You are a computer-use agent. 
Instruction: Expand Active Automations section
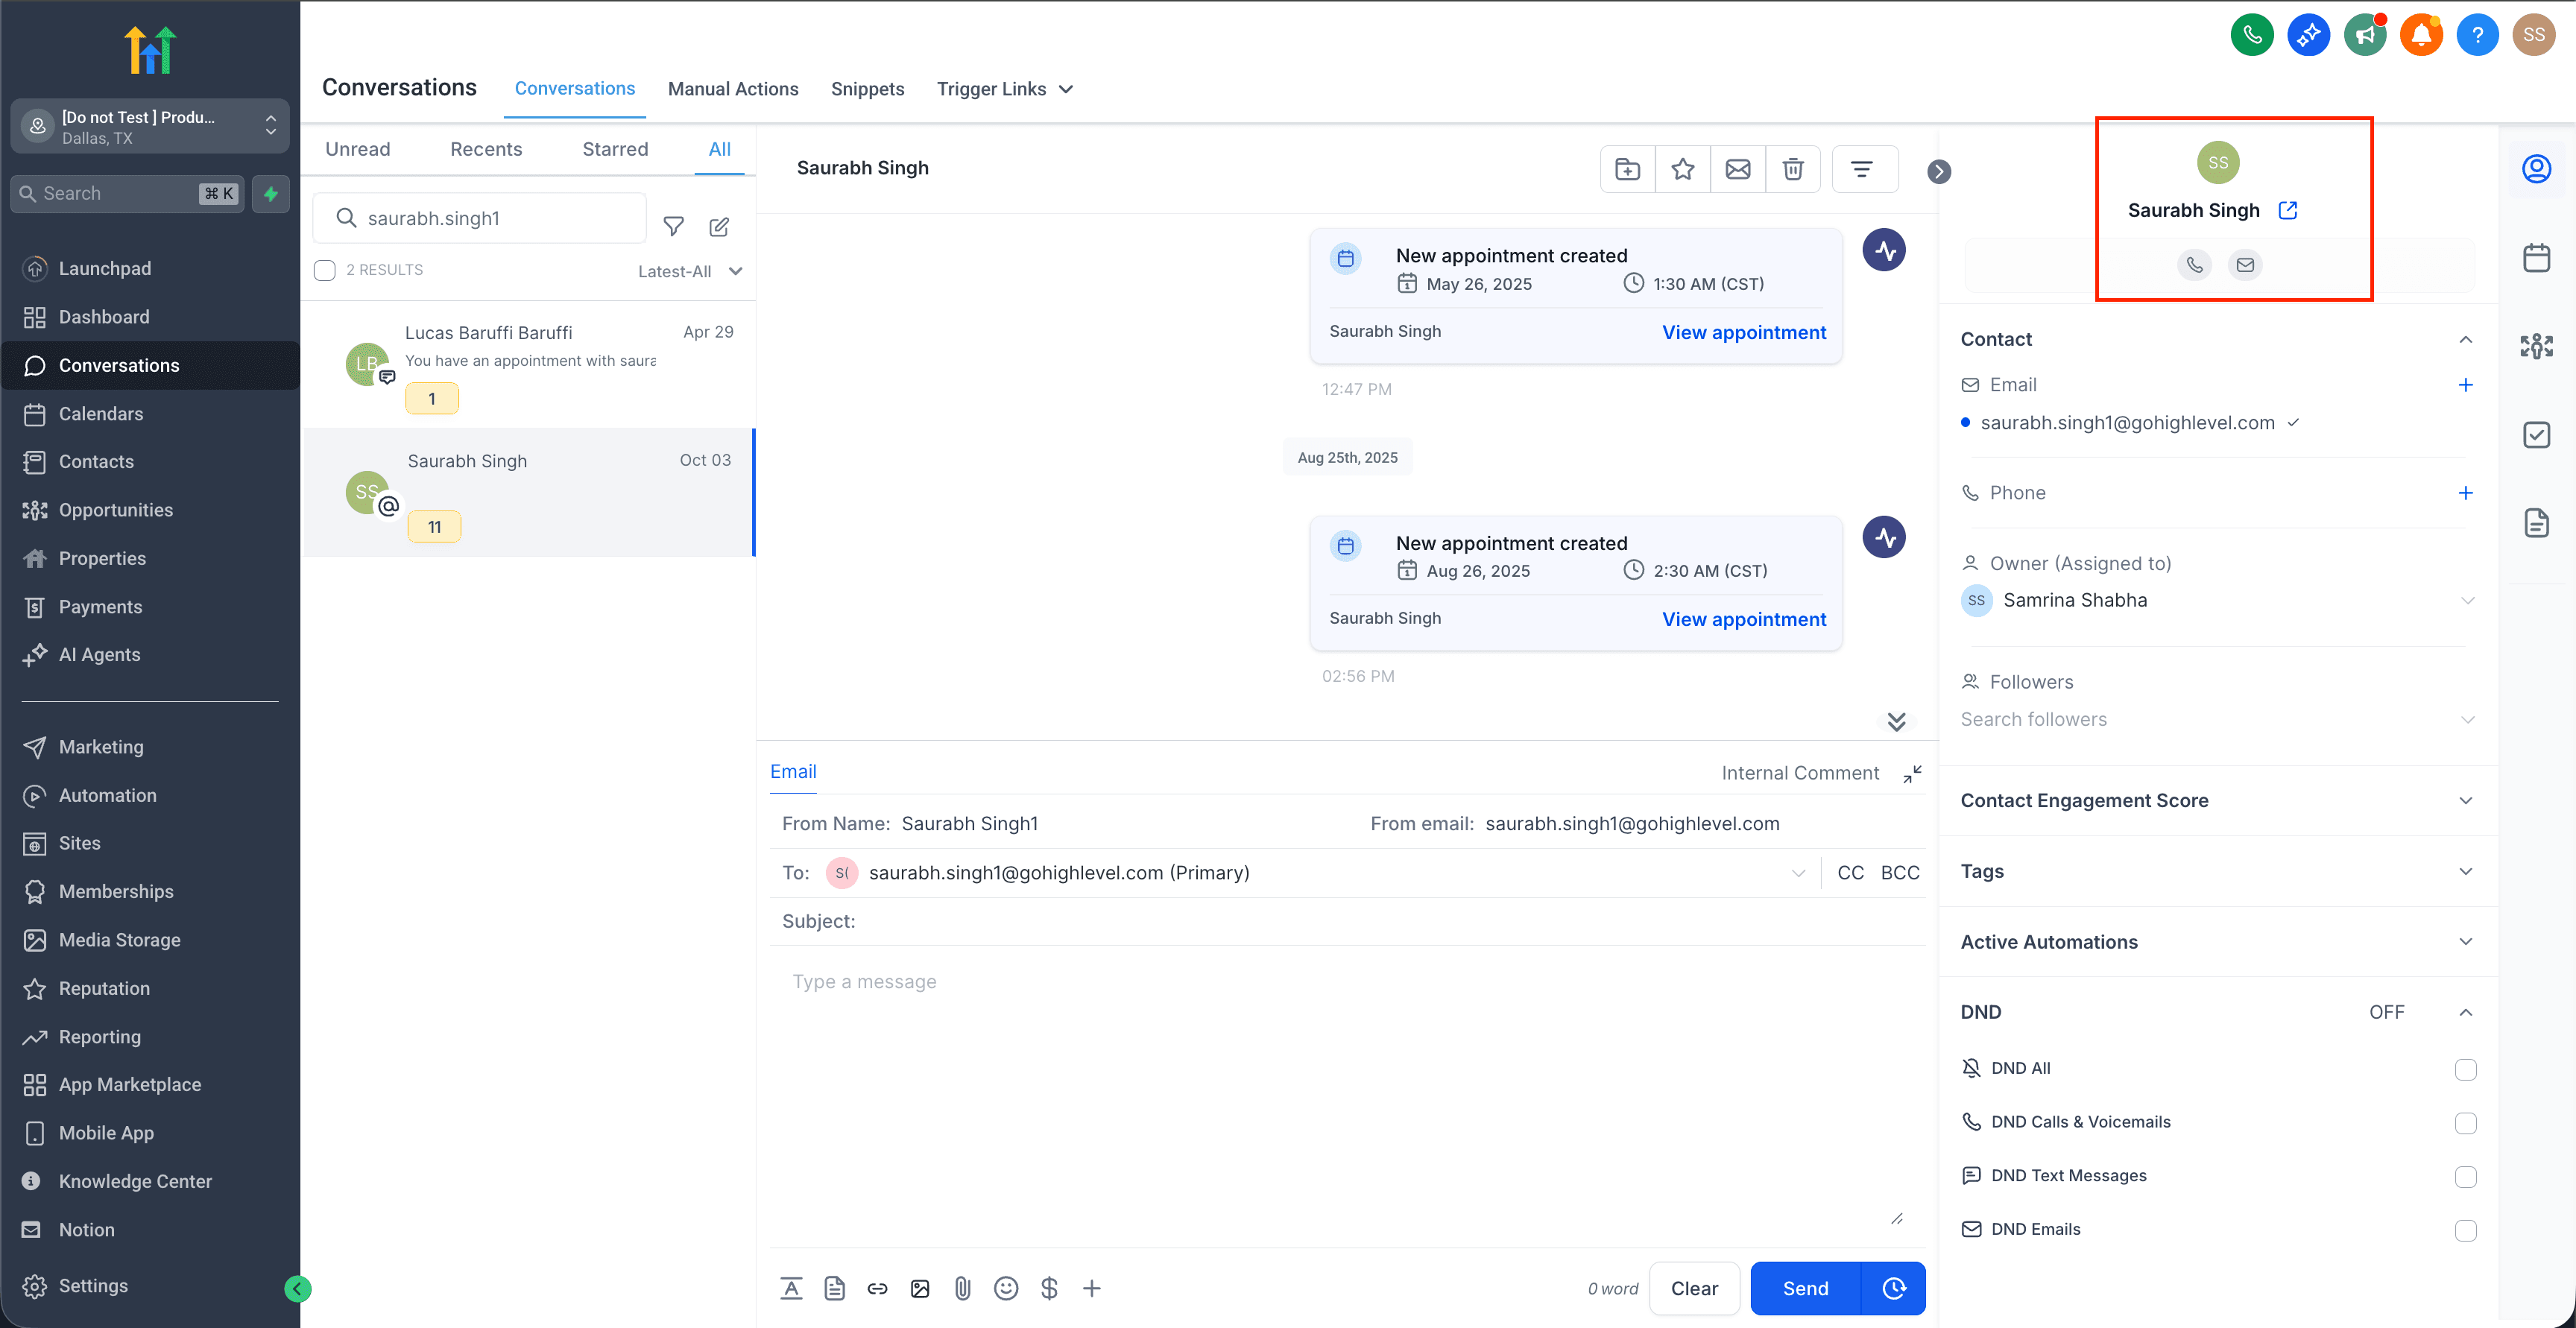point(2465,941)
